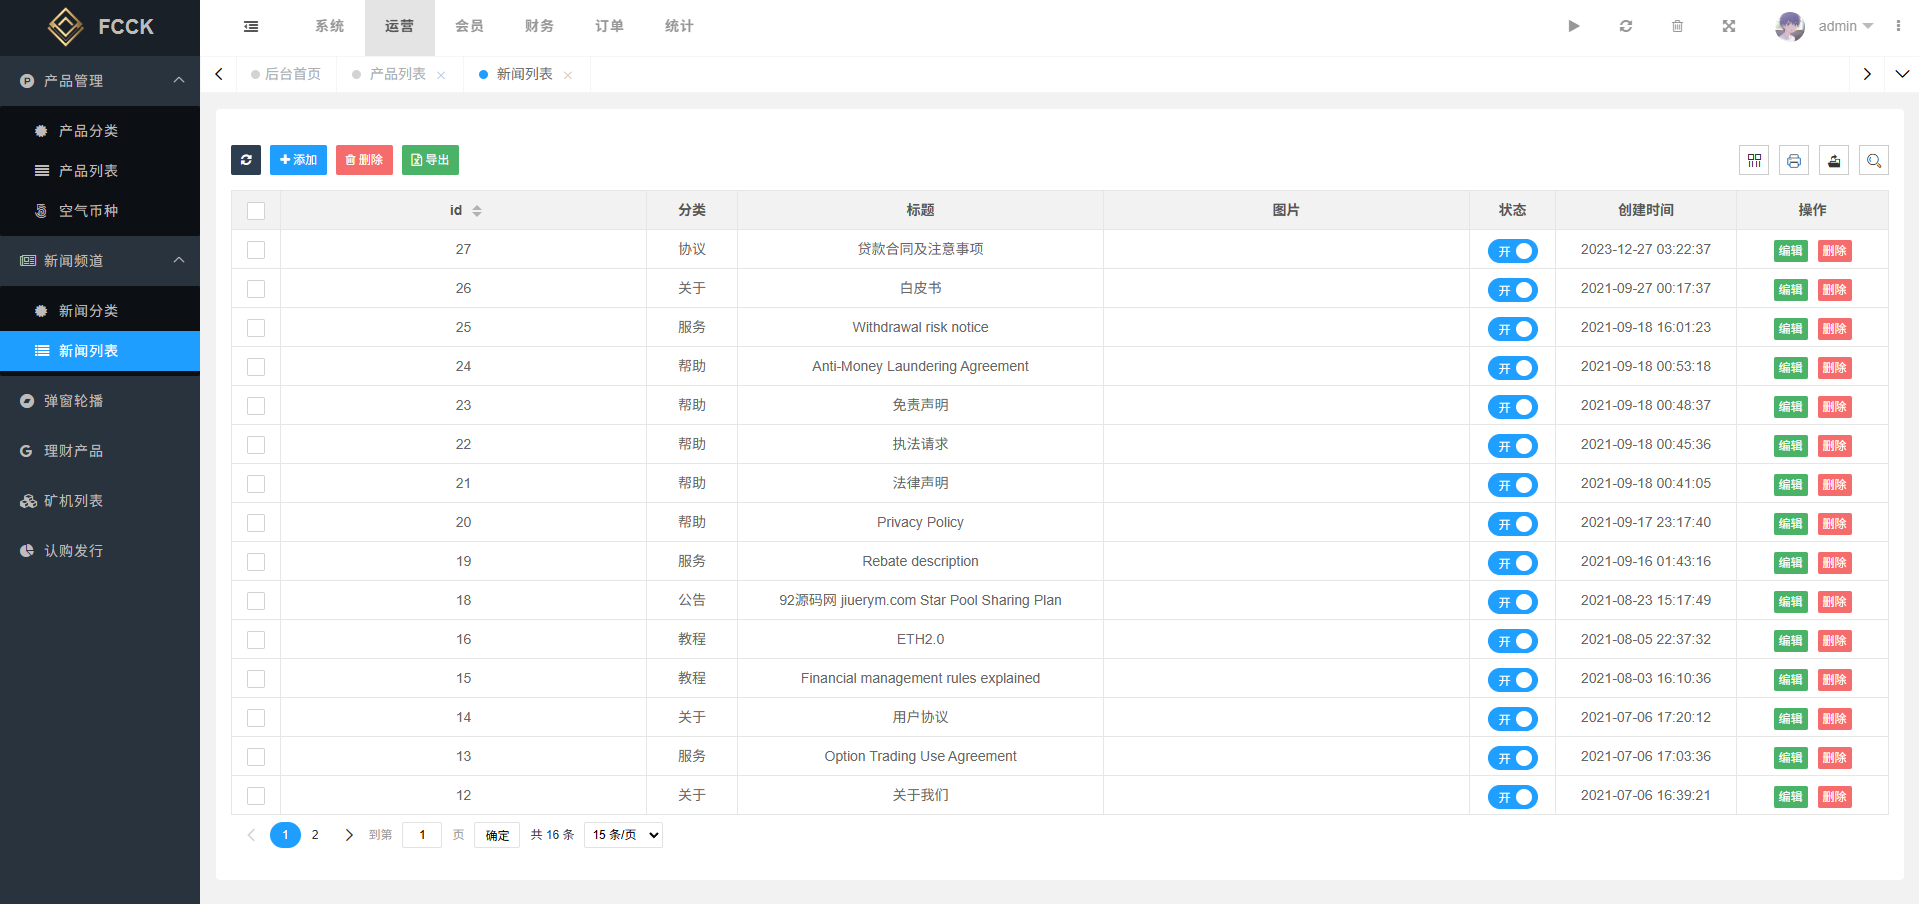
Task: Open 矿机列表 in the sidebar
Action: point(100,501)
